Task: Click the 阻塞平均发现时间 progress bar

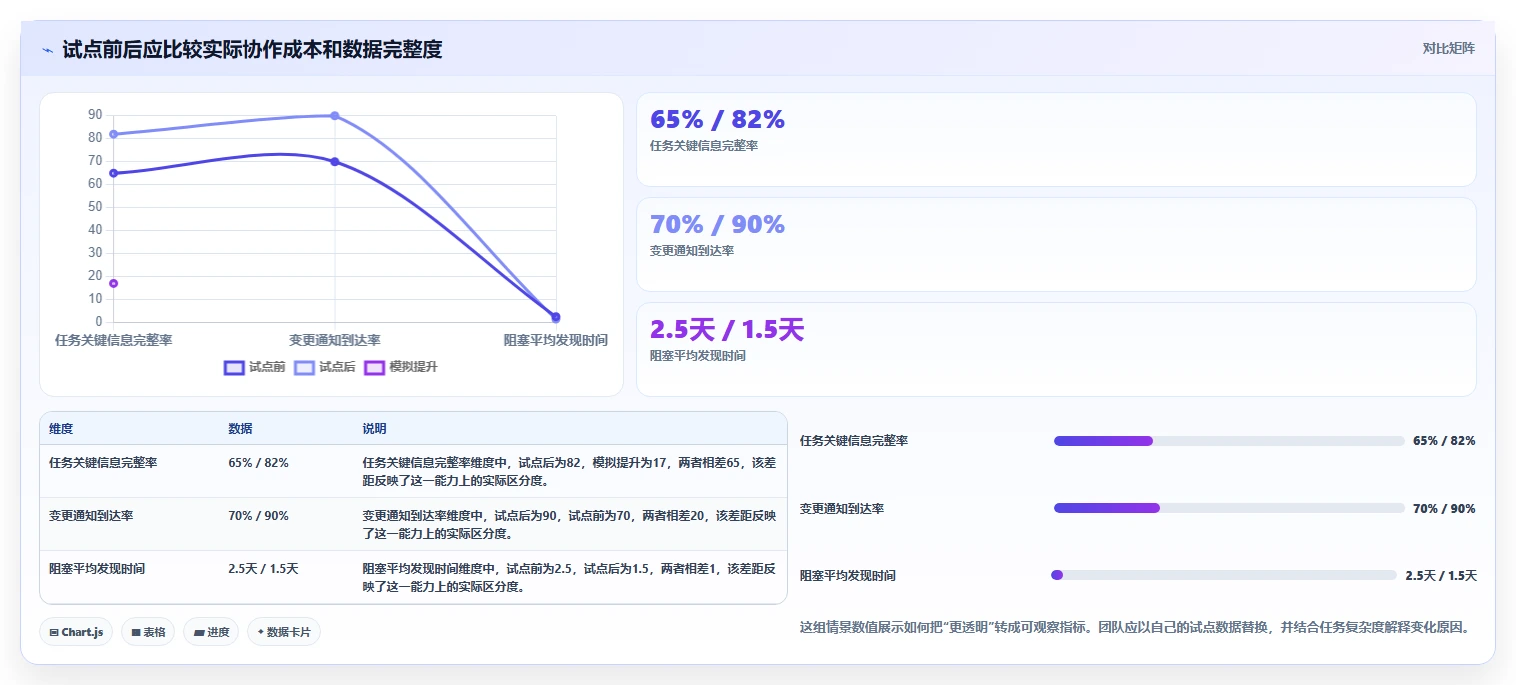Action: [1224, 575]
